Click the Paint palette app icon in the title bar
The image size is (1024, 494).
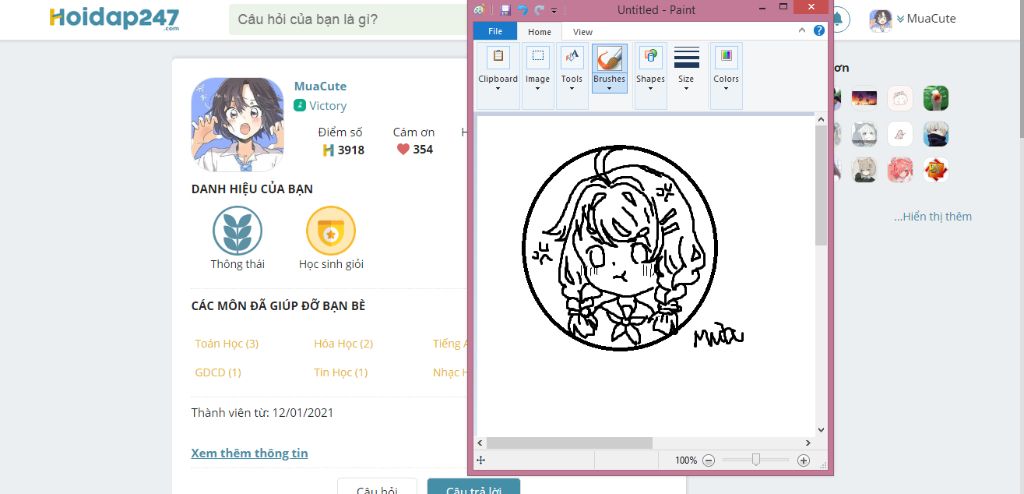pos(479,9)
